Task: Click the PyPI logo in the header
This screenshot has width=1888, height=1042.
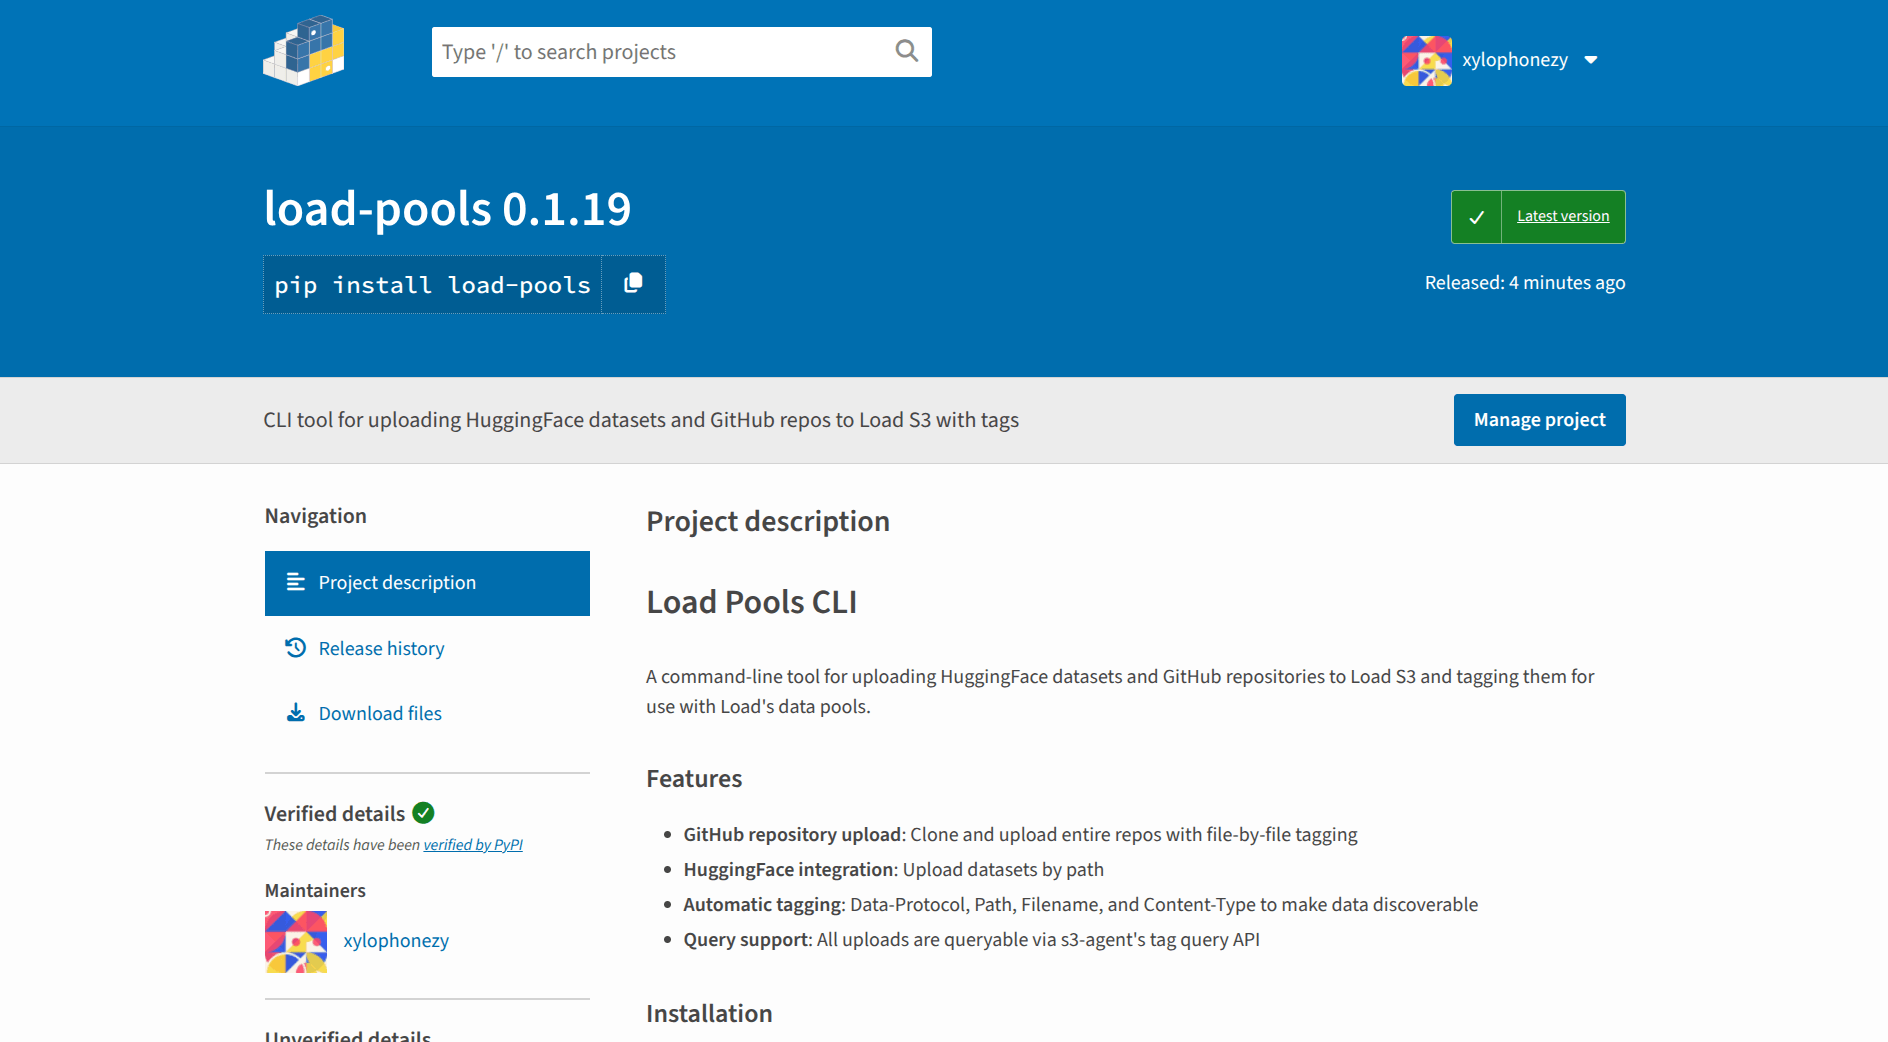Action: point(304,51)
